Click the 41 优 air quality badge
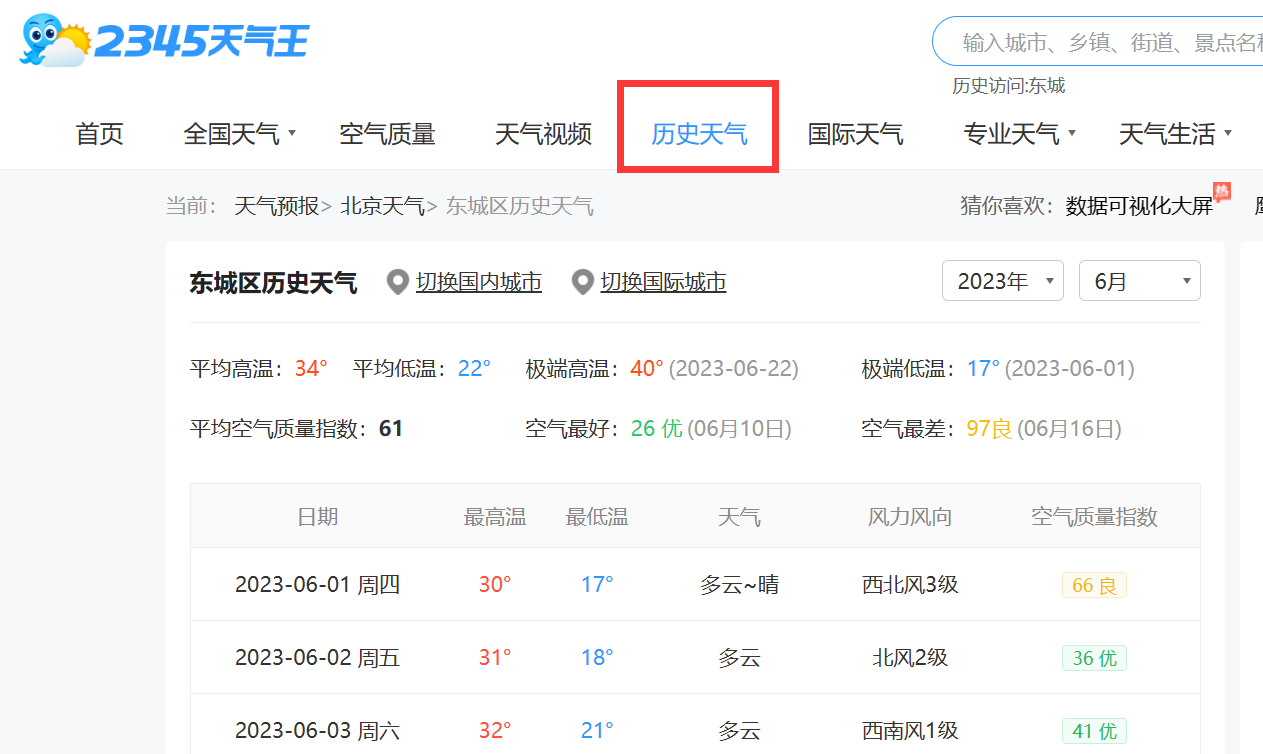 [1094, 731]
